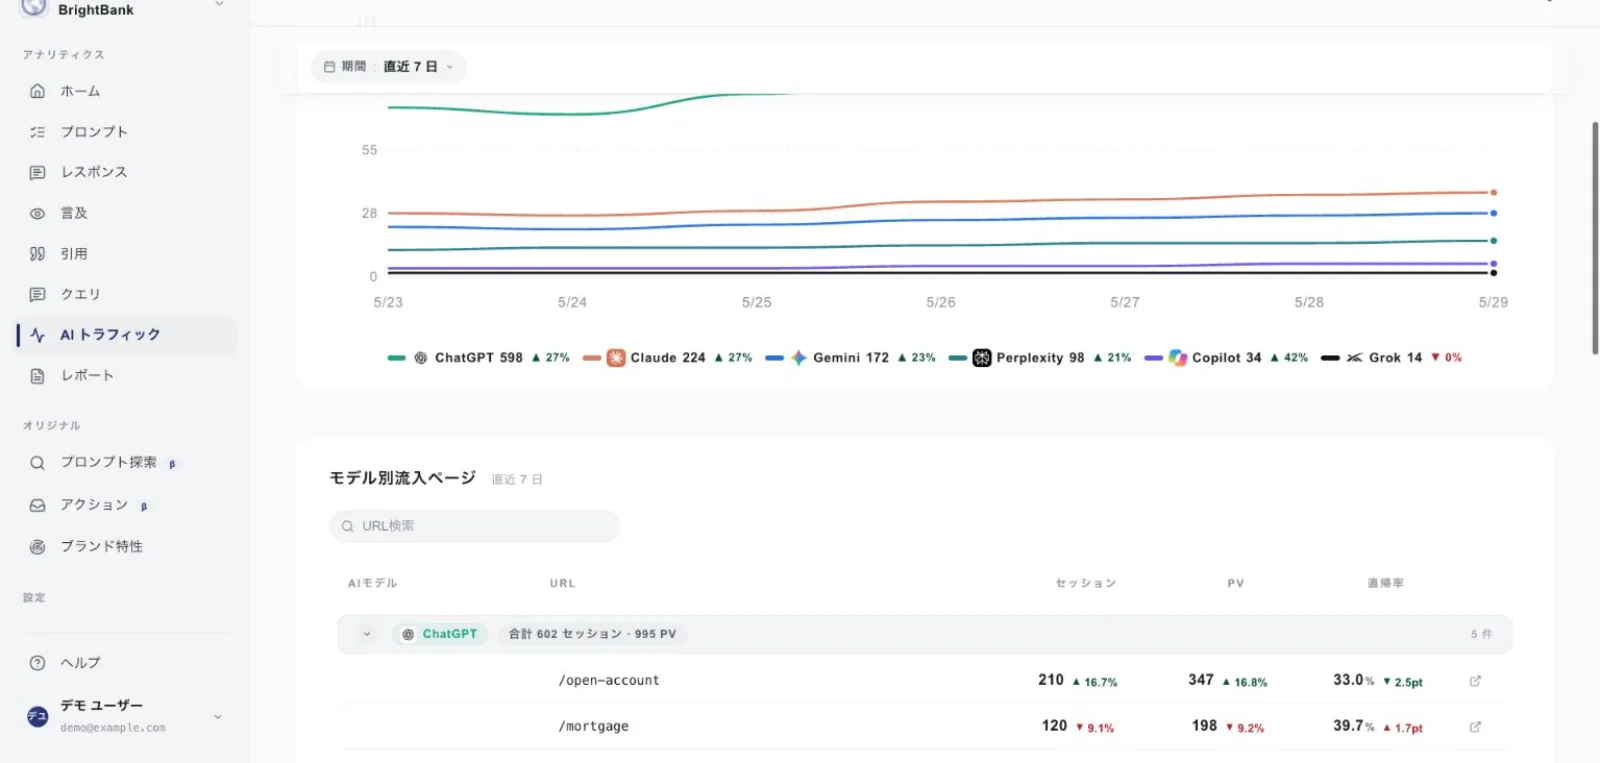
Task: Open the 期間 直近 7 日 dropdown
Action: point(389,67)
